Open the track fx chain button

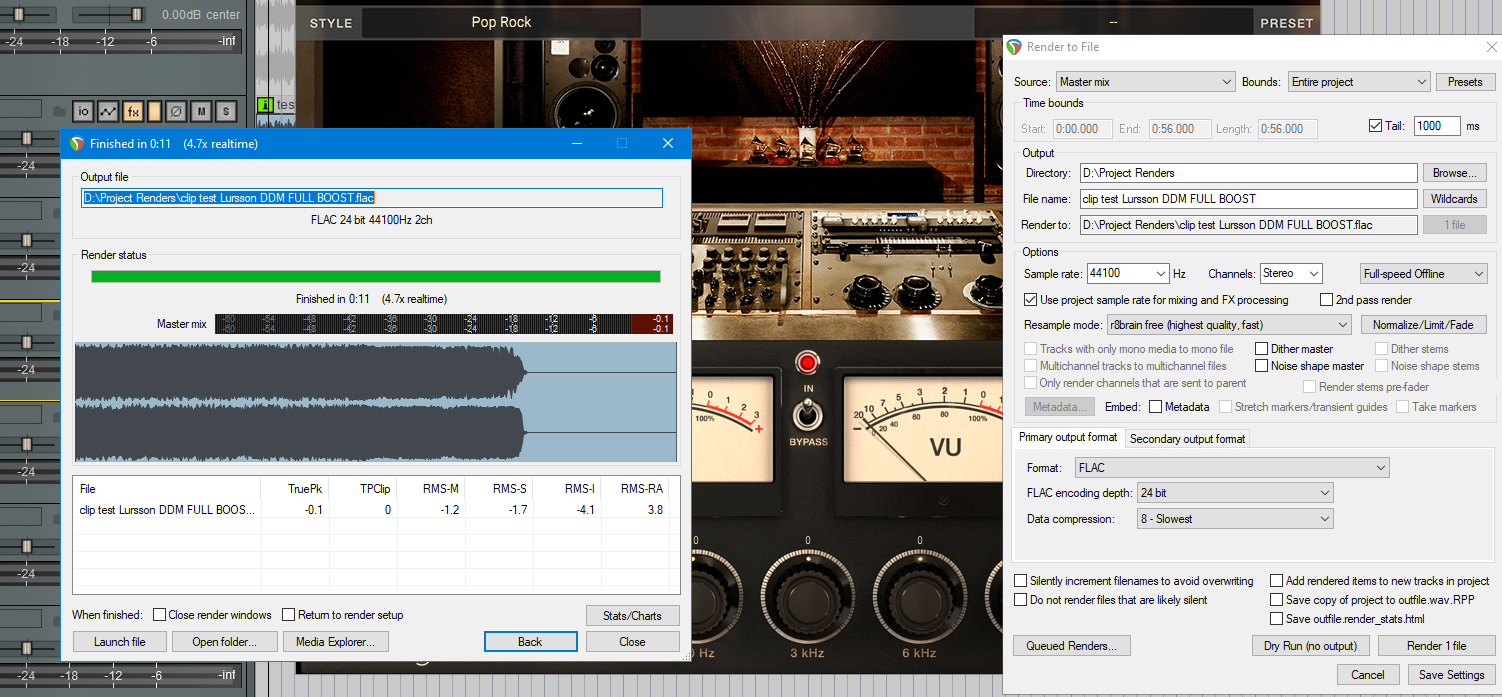point(132,111)
